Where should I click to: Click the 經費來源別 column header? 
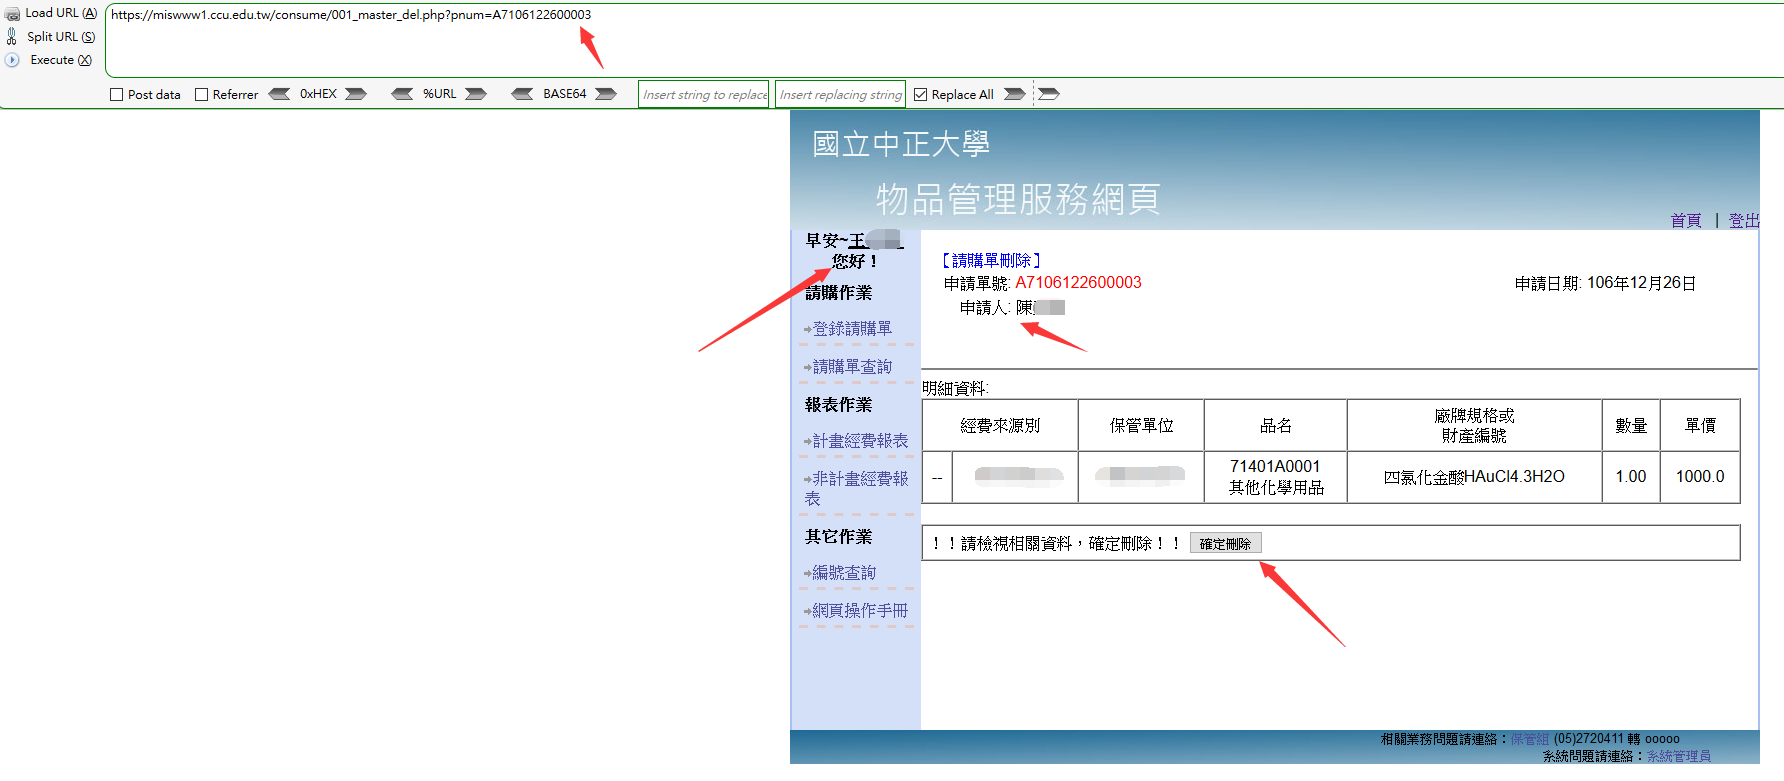1000,426
